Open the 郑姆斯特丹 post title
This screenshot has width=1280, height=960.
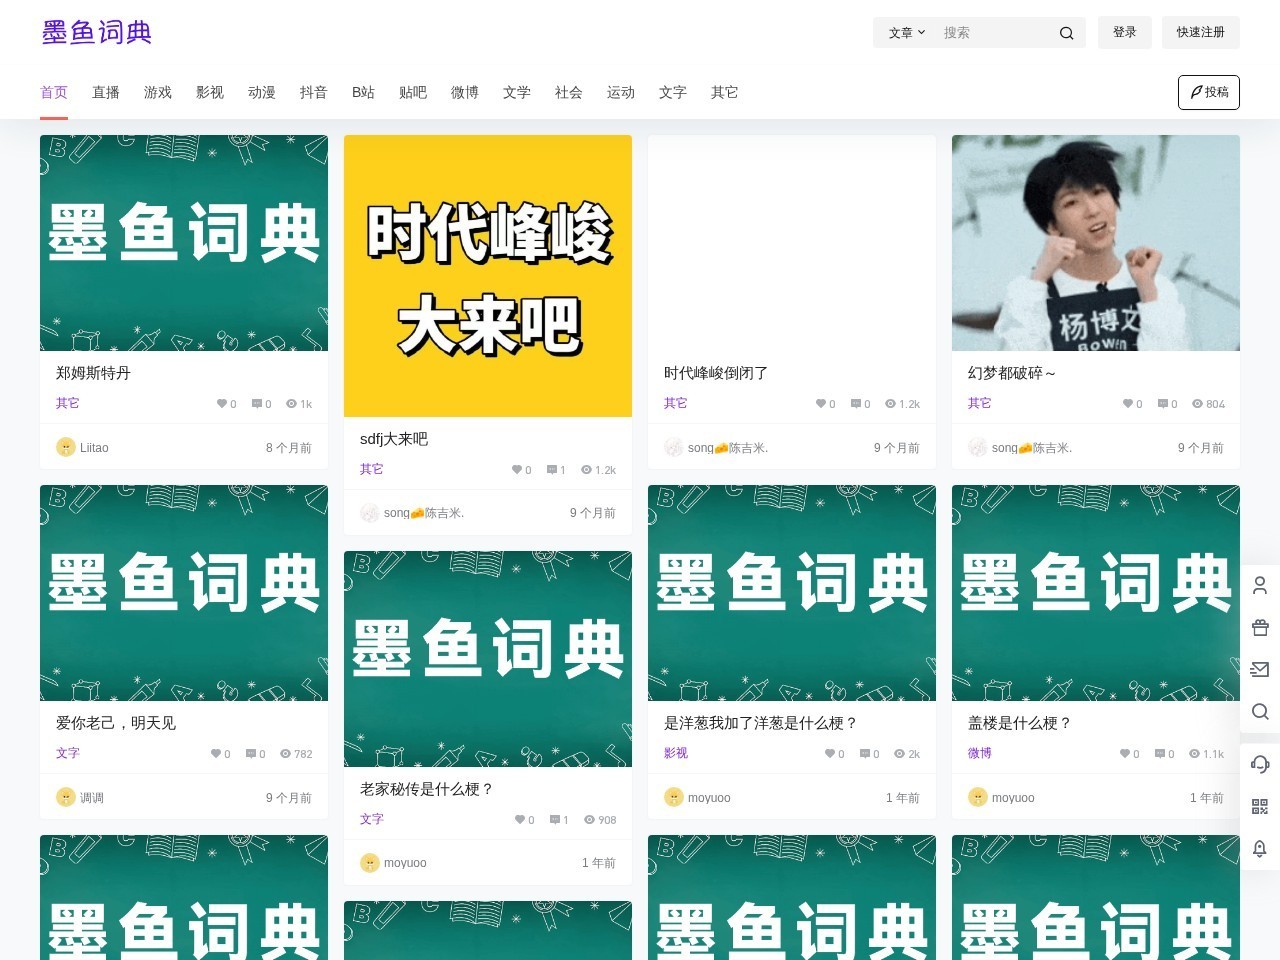pyautogui.click(x=93, y=373)
